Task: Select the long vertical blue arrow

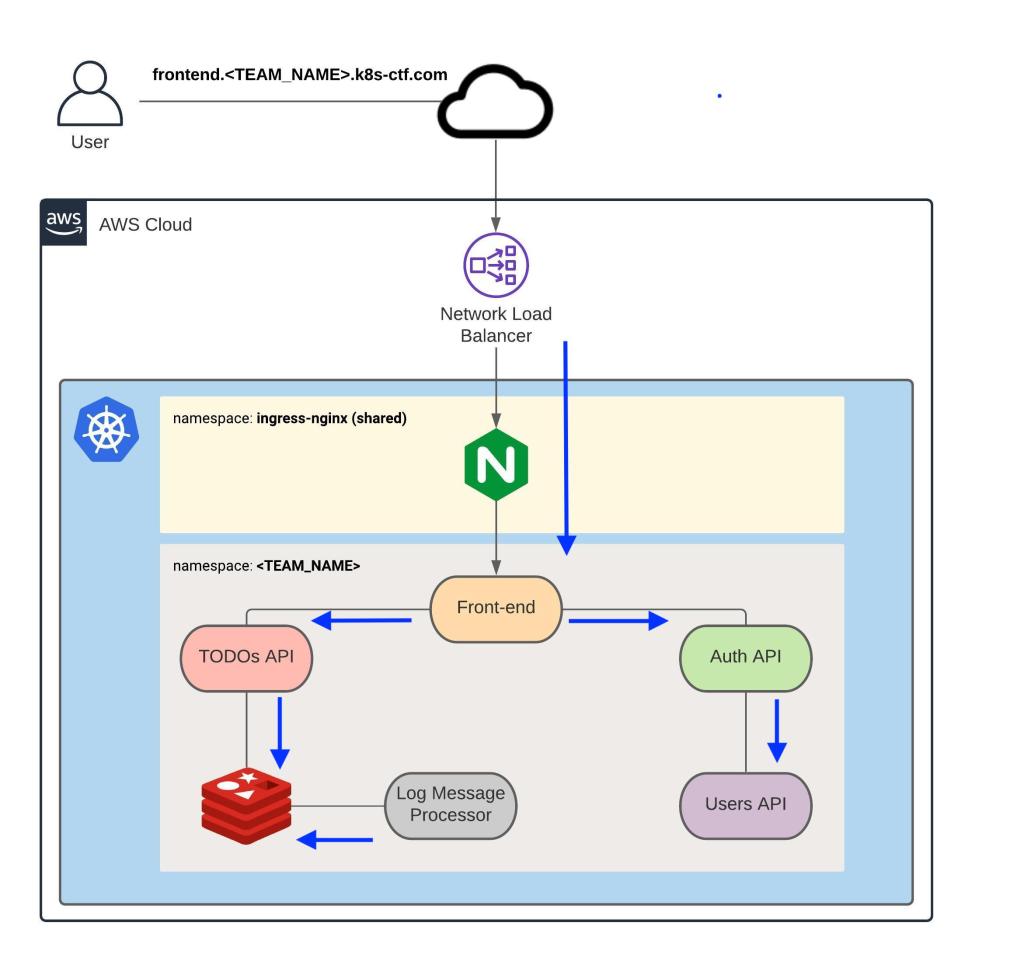Action: pyautogui.click(x=566, y=446)
